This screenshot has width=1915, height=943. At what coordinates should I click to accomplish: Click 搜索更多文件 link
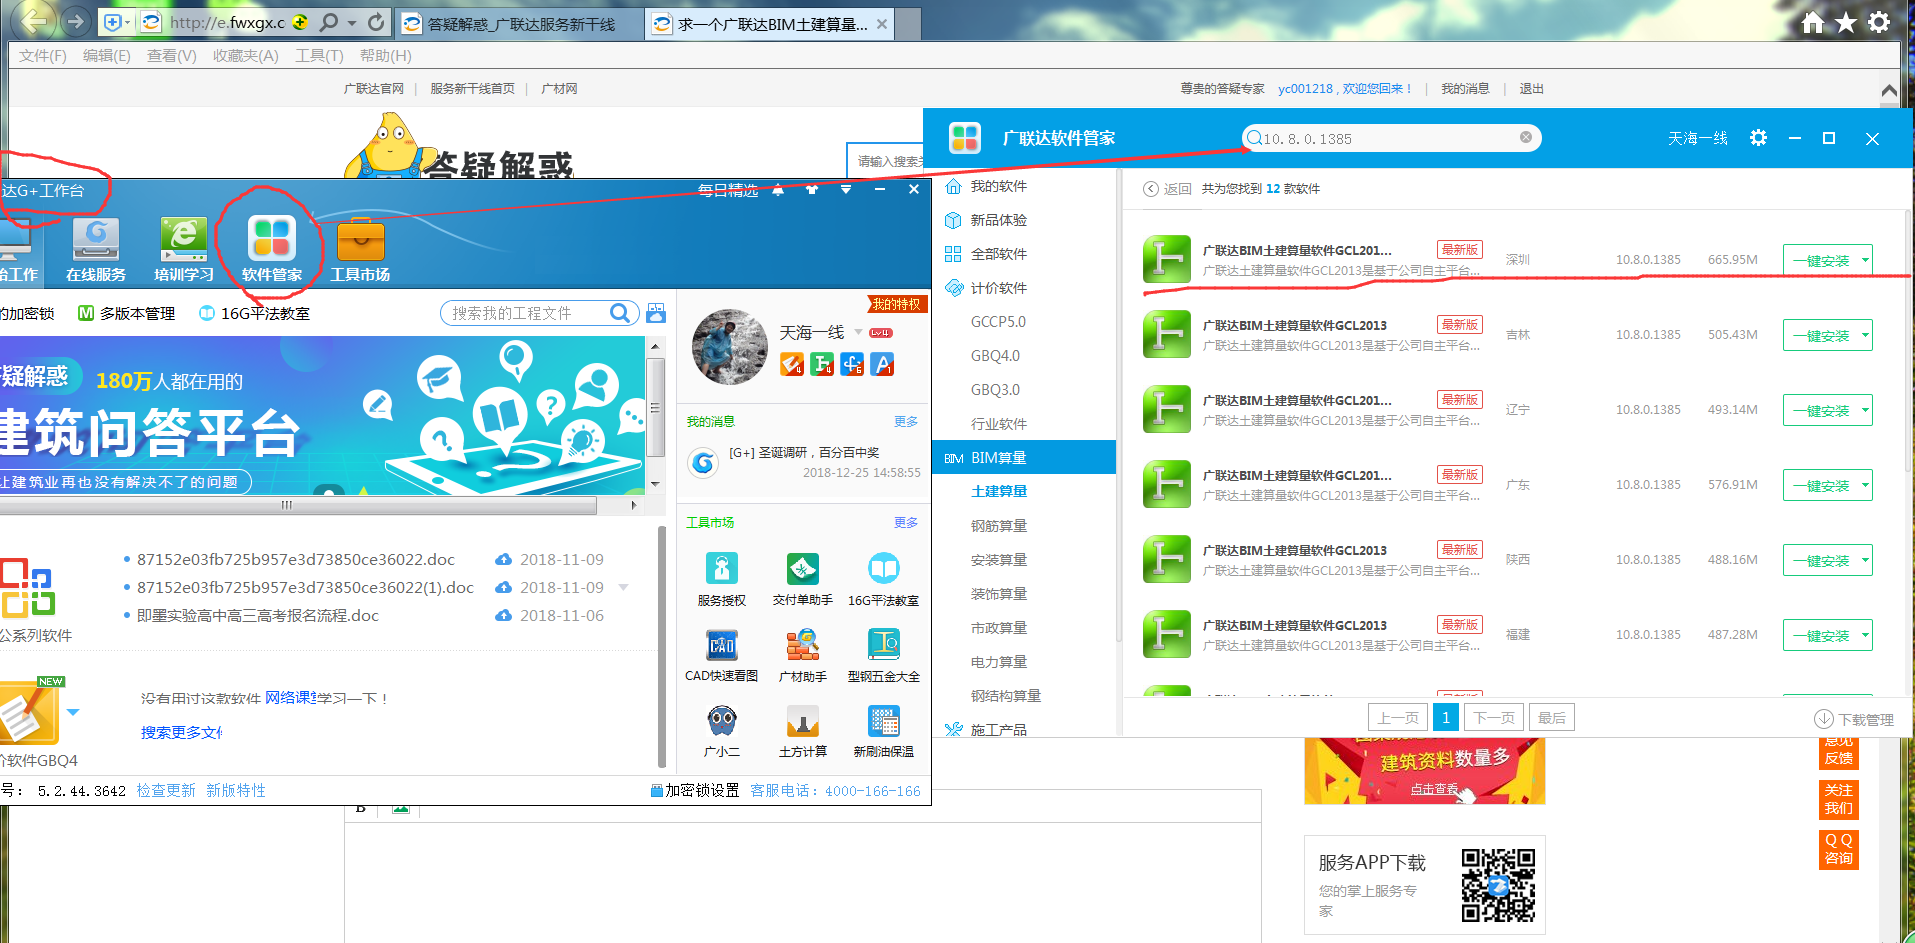181,732
